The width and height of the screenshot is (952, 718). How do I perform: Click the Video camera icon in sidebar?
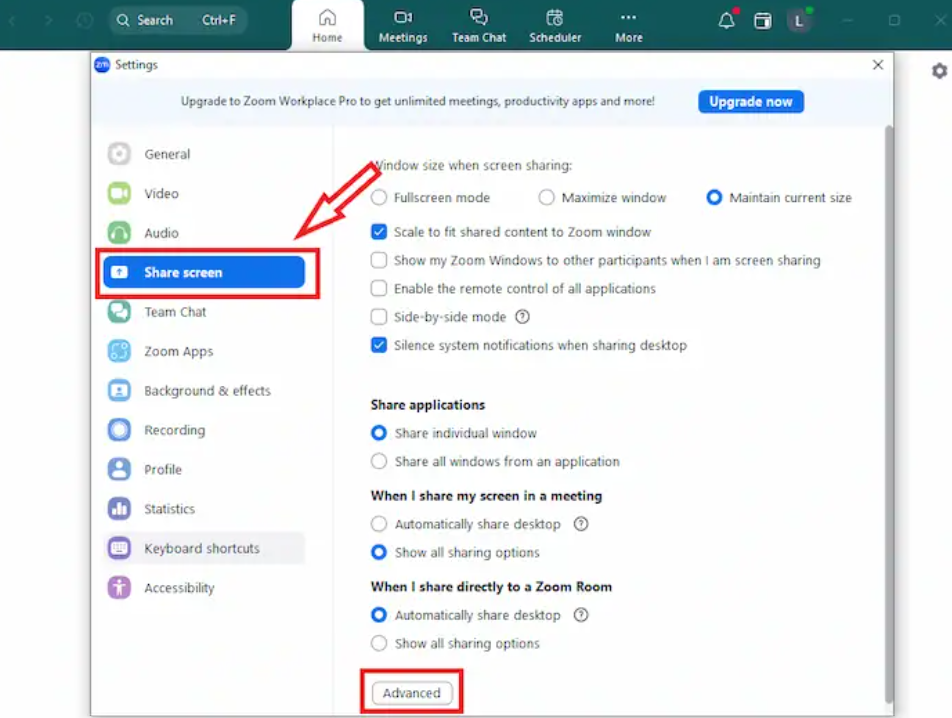coord(119,194)
